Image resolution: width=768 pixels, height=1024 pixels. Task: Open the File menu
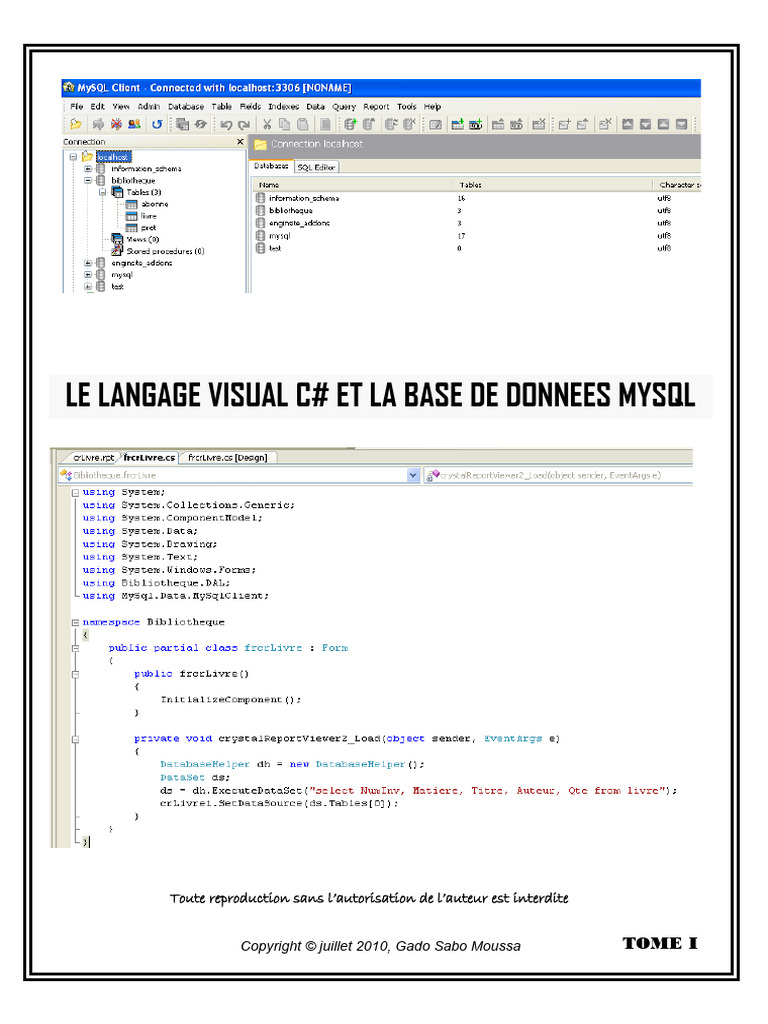pos(76,106)
